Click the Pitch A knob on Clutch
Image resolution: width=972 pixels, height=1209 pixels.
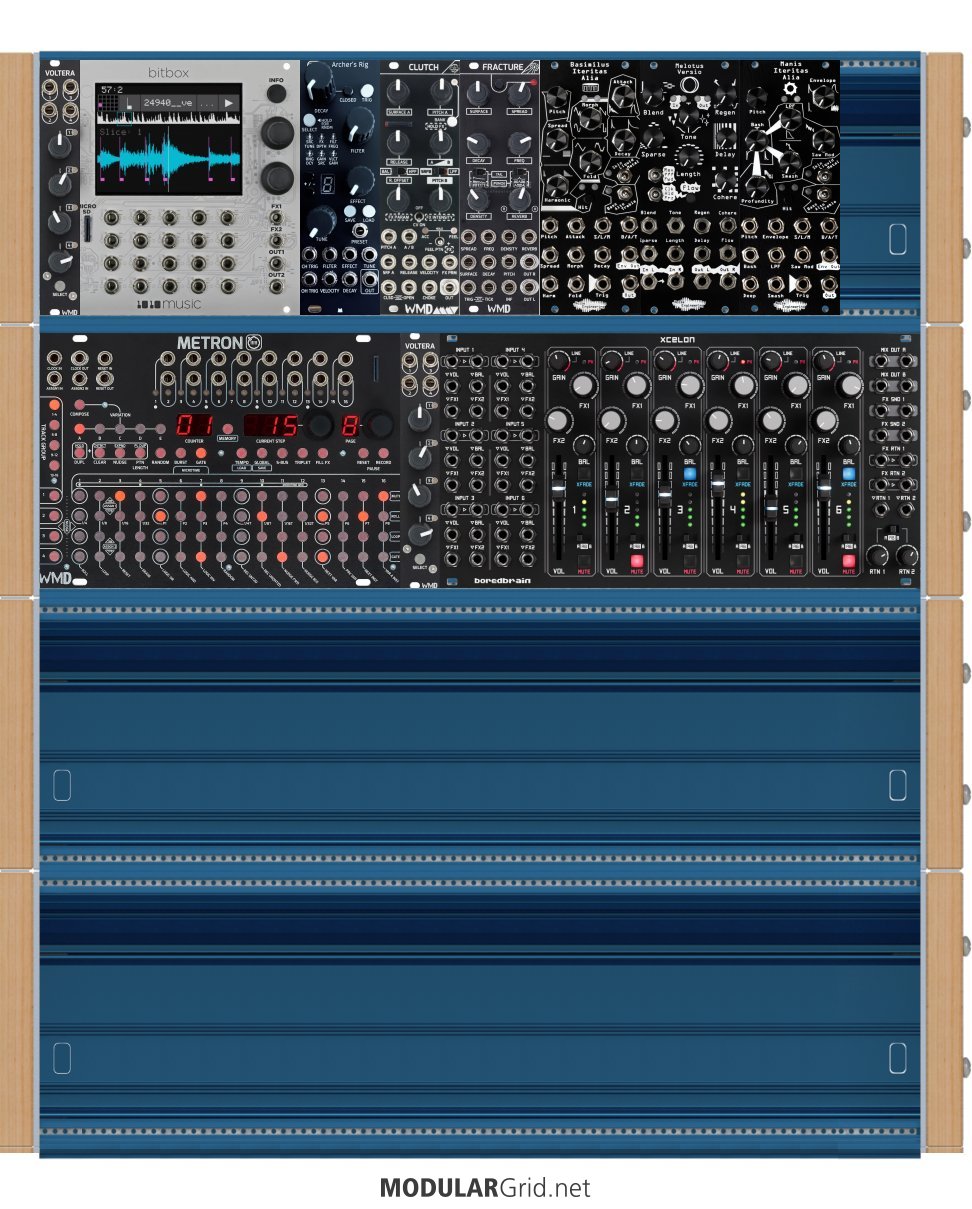tap(441, 91)
